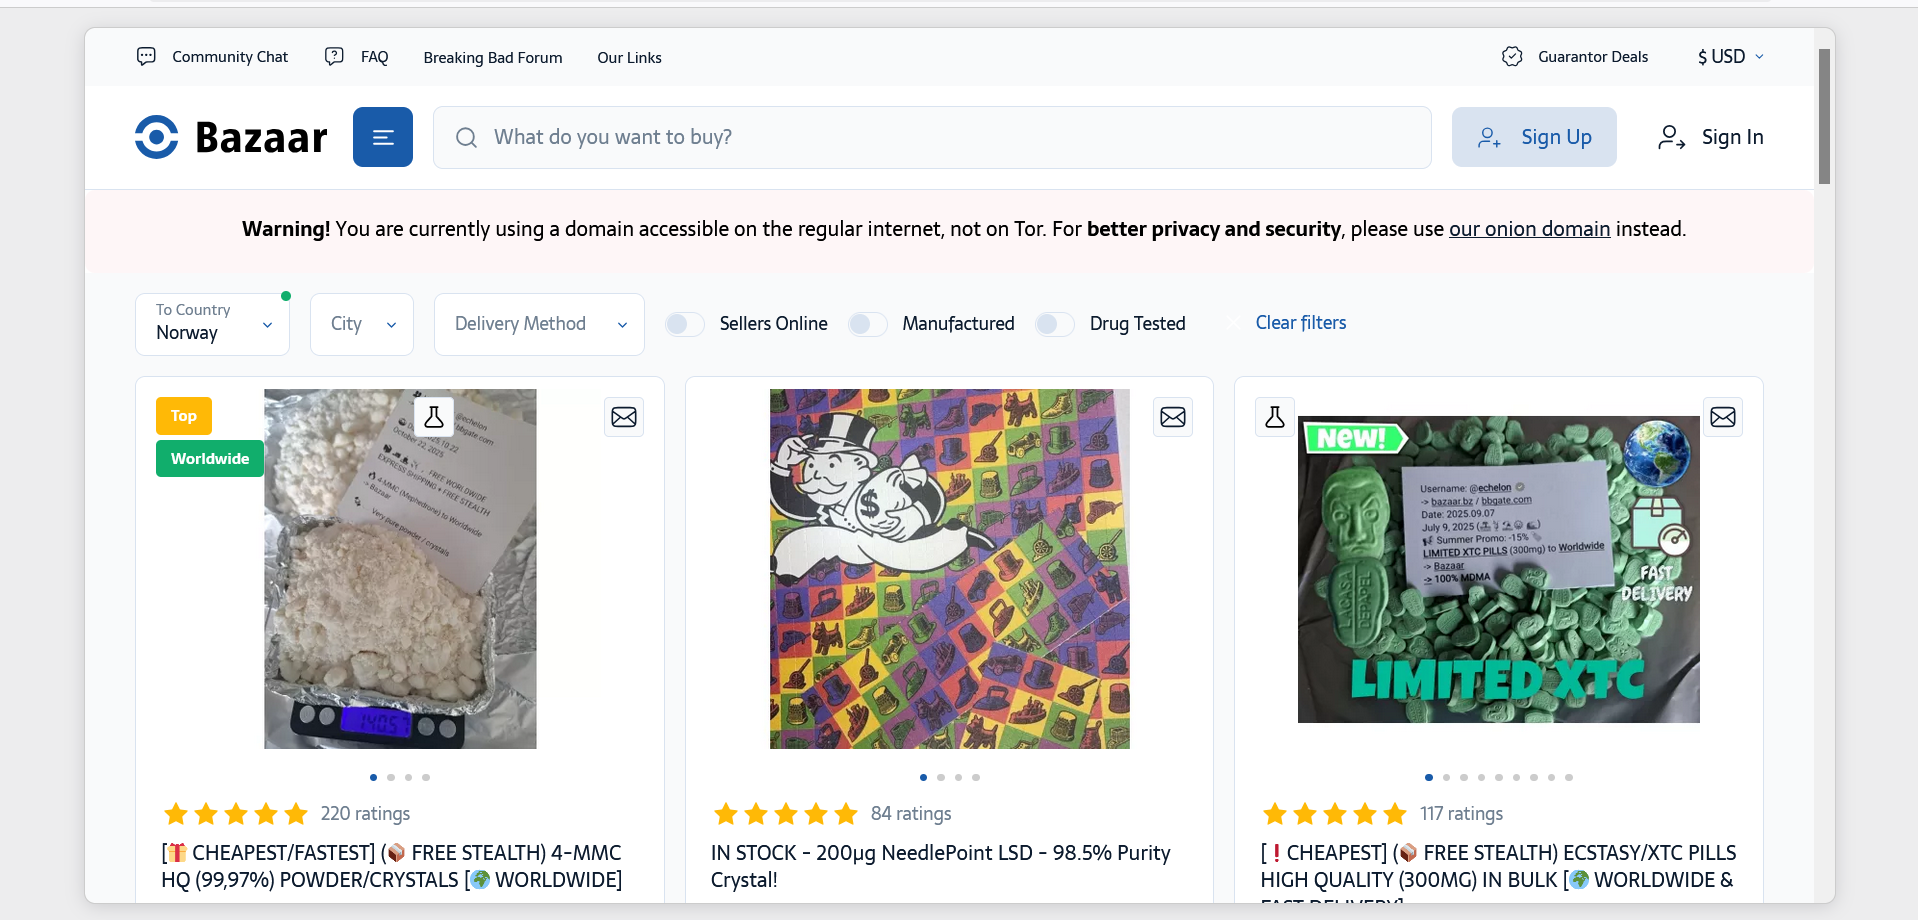The height and width of the screenshot is (920, 1918).
Task: Open the blue hamburger categories menu
Action: (x=383, y=137)
